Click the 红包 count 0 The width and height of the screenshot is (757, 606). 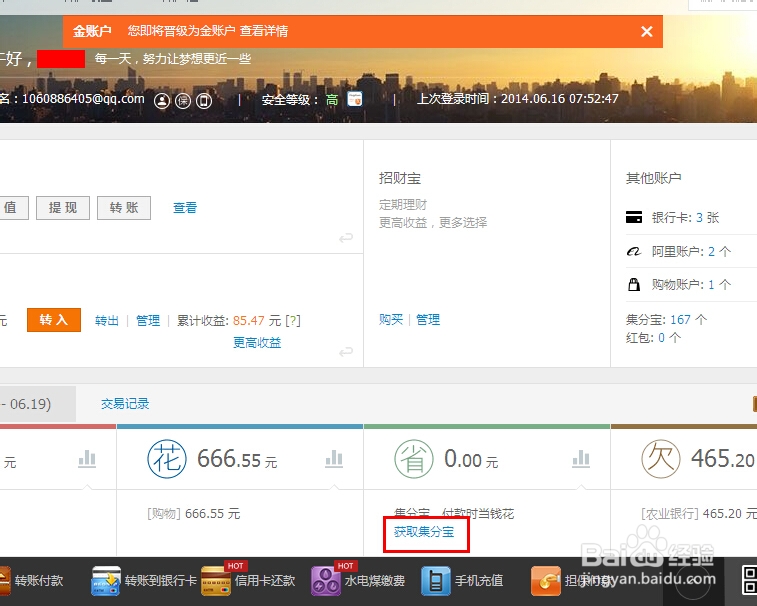point(661,338)
